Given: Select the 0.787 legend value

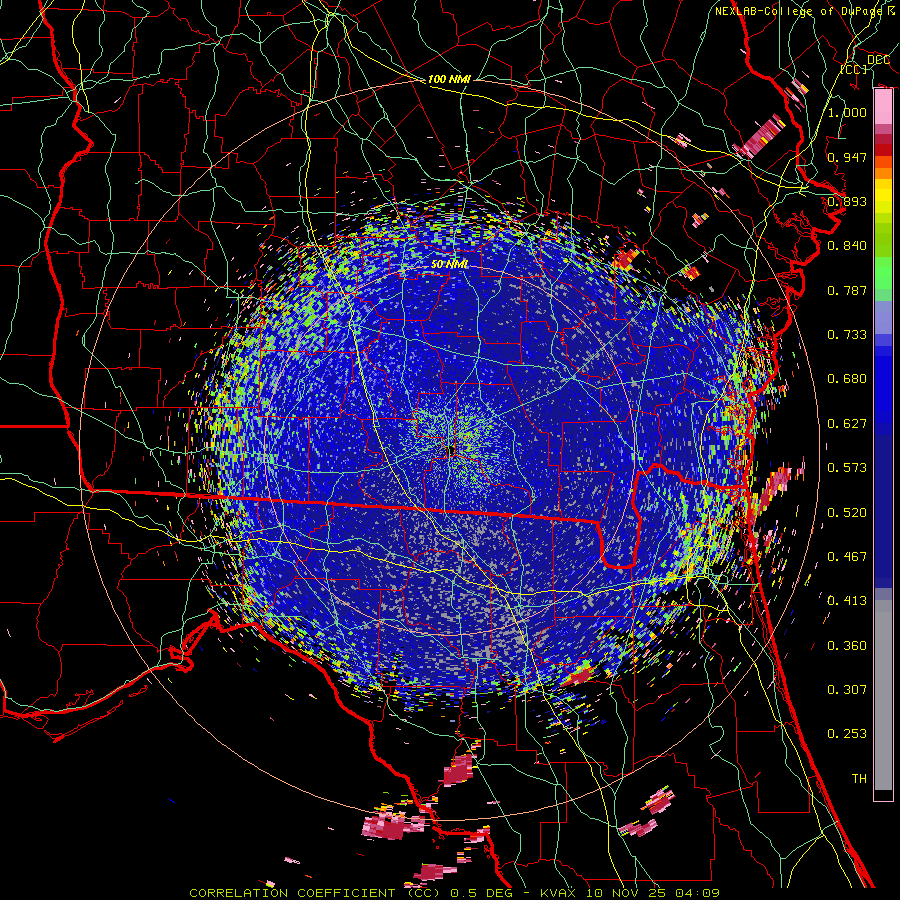Looking at the screenshot, I should [x=847, y=290].
